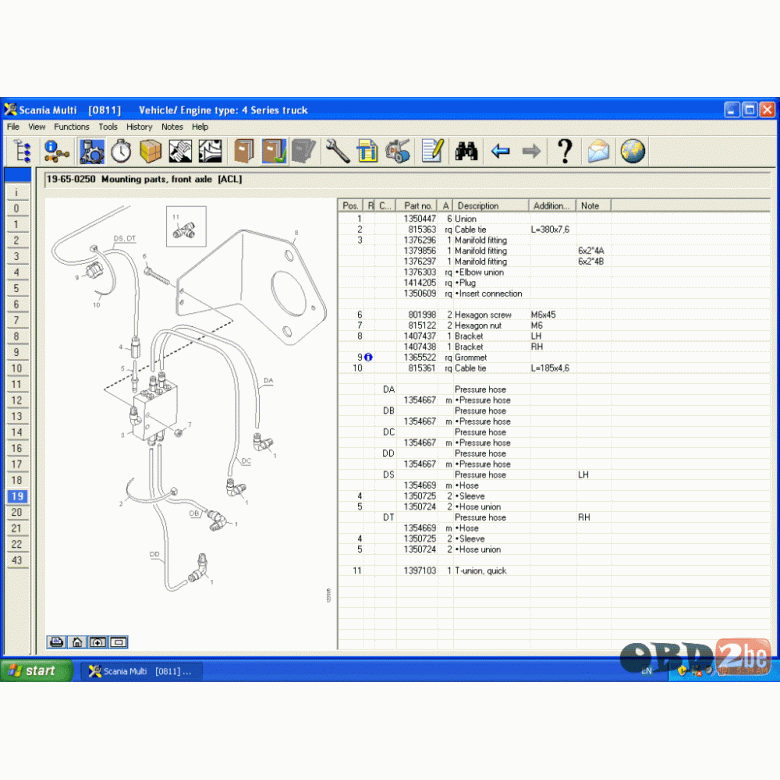Screen dimensions: 780x780
Task: Click the fit rectangle icon below diagram
Action: click(x=118, y=642)
